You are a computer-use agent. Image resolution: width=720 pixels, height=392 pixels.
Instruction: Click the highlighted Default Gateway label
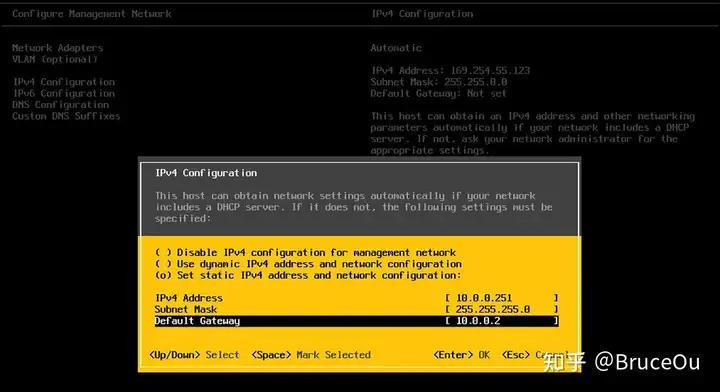(x=197, y=321)
